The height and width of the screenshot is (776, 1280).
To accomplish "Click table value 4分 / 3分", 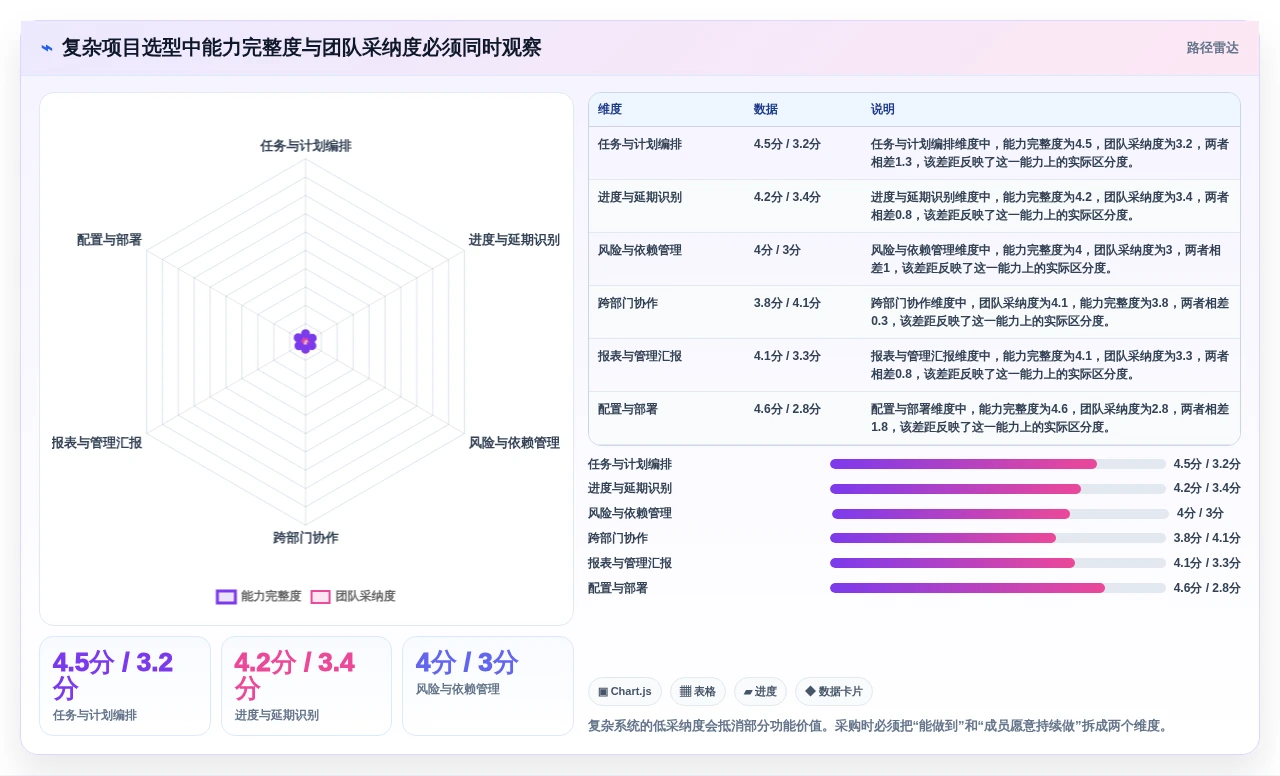I will pos(777,250).
